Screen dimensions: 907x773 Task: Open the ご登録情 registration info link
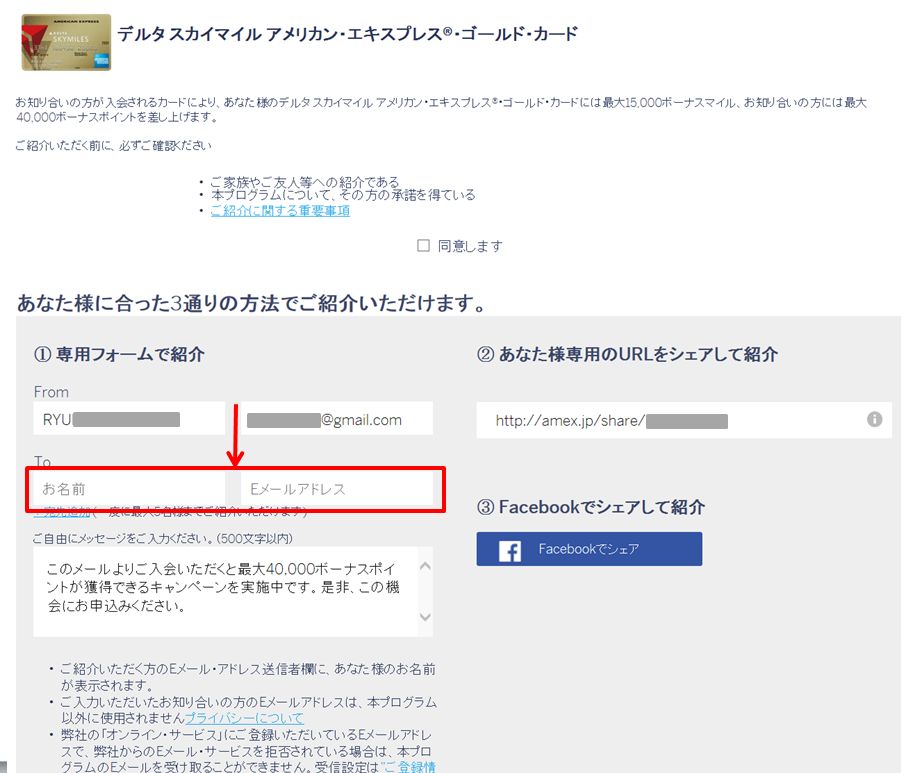408,767
